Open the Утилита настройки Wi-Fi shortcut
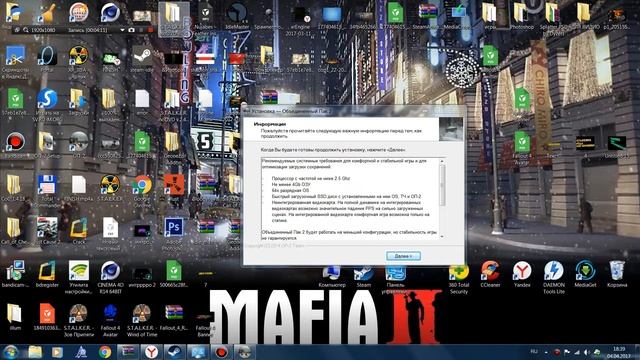Screen dimensions: 640x360 click(x=78, y=276)
